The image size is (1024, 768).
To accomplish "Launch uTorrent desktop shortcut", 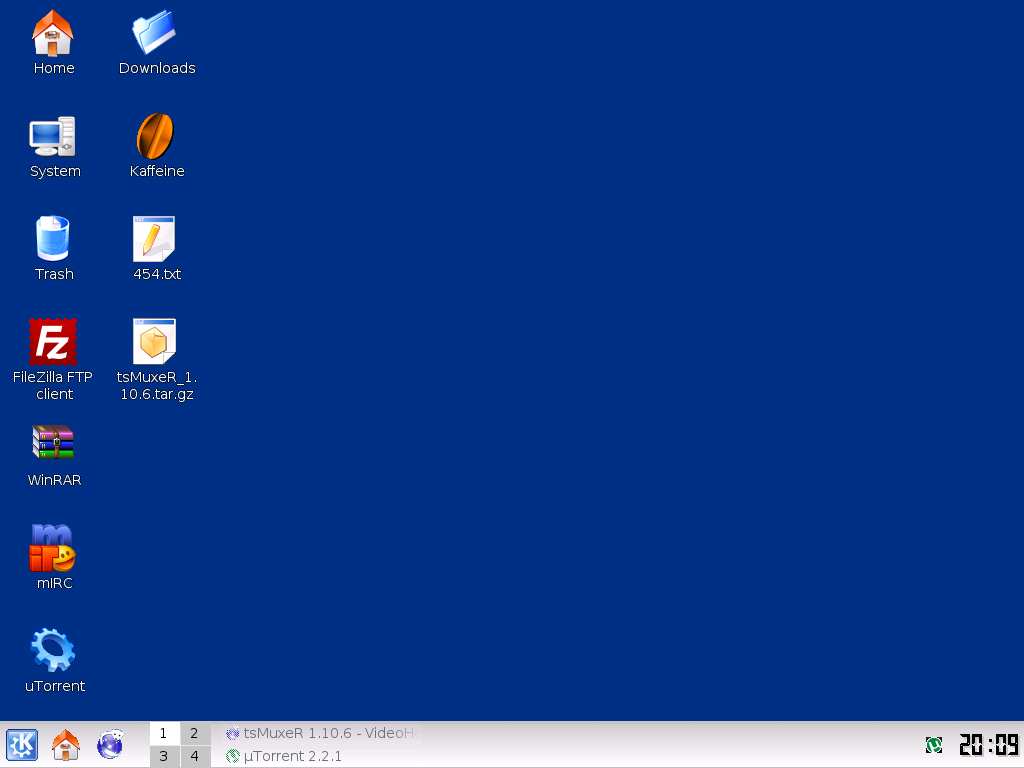I will 53,650.
